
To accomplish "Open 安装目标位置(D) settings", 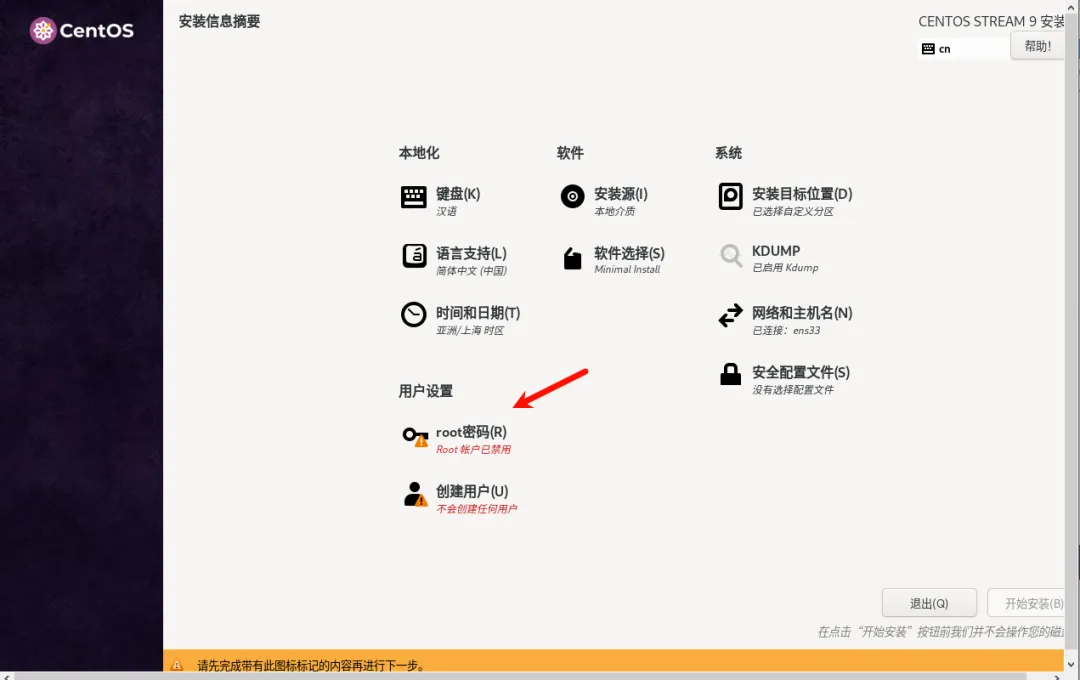I will point(802,194).
